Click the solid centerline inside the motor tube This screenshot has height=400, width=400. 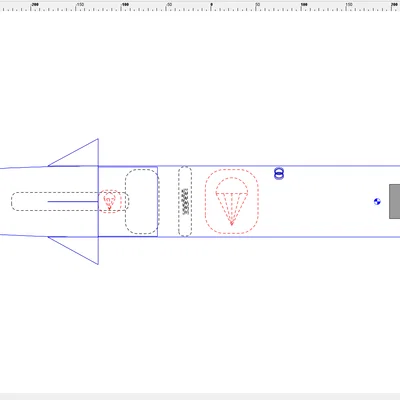pyautogui.click(x=73, y=201)
